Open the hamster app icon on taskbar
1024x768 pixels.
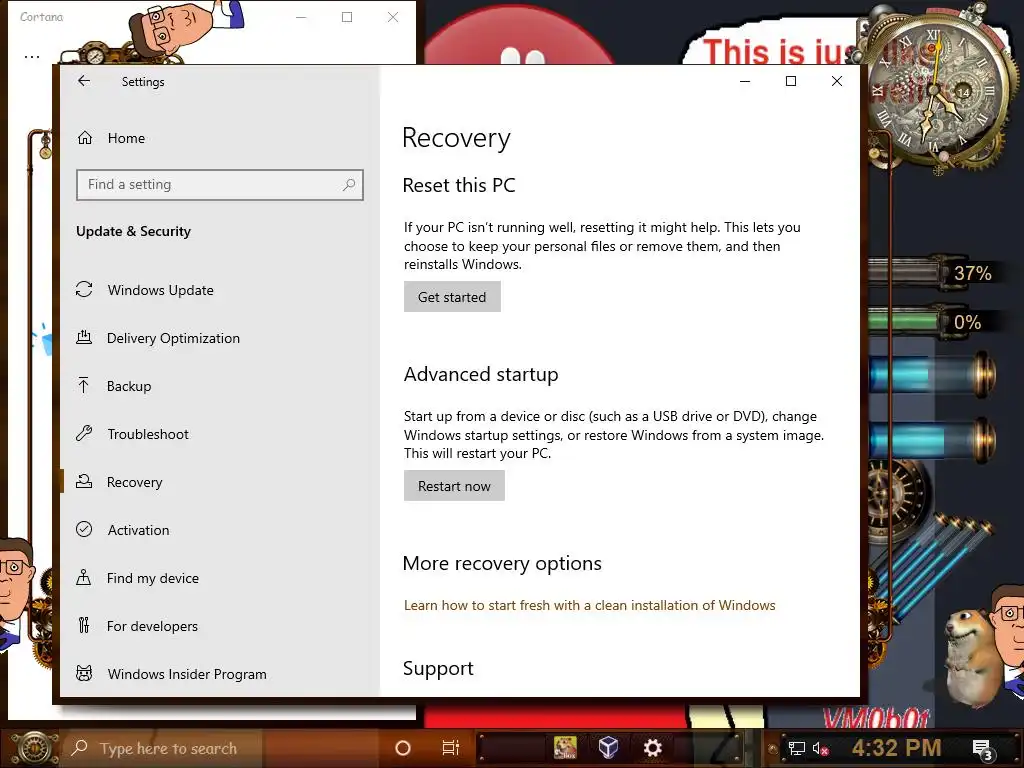click(565, 748)
